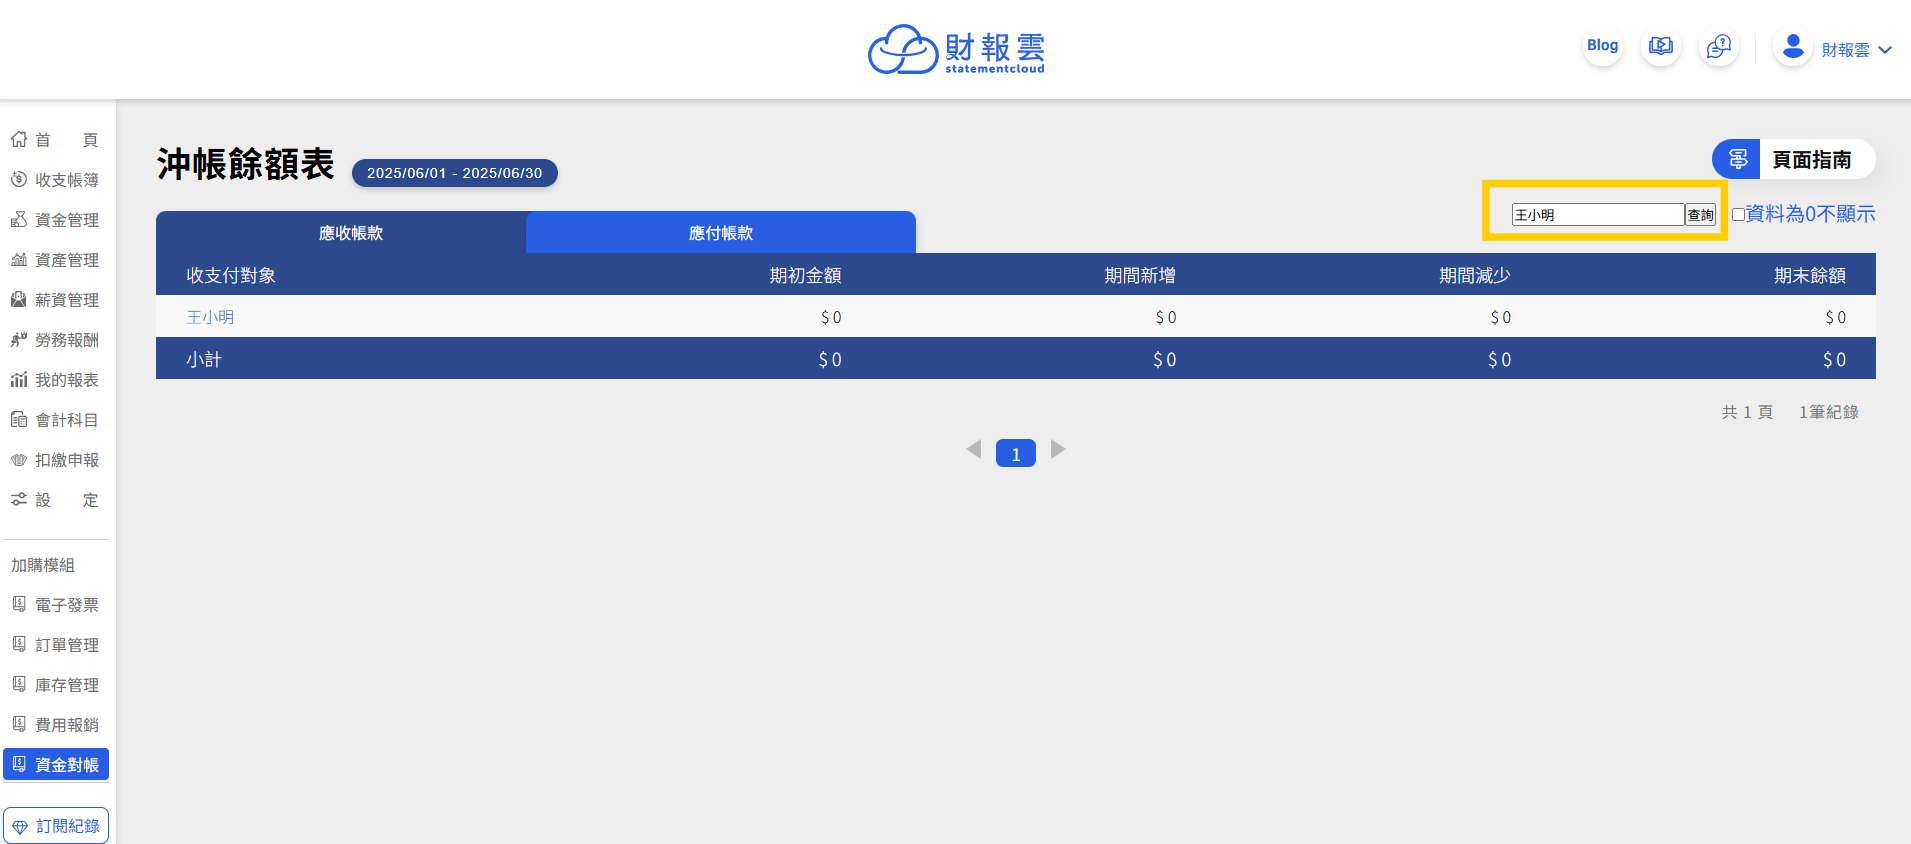1911x844 pixels.
Task: Click the 資產管理 sidebar icon
Action: click(x=19, y=259)
